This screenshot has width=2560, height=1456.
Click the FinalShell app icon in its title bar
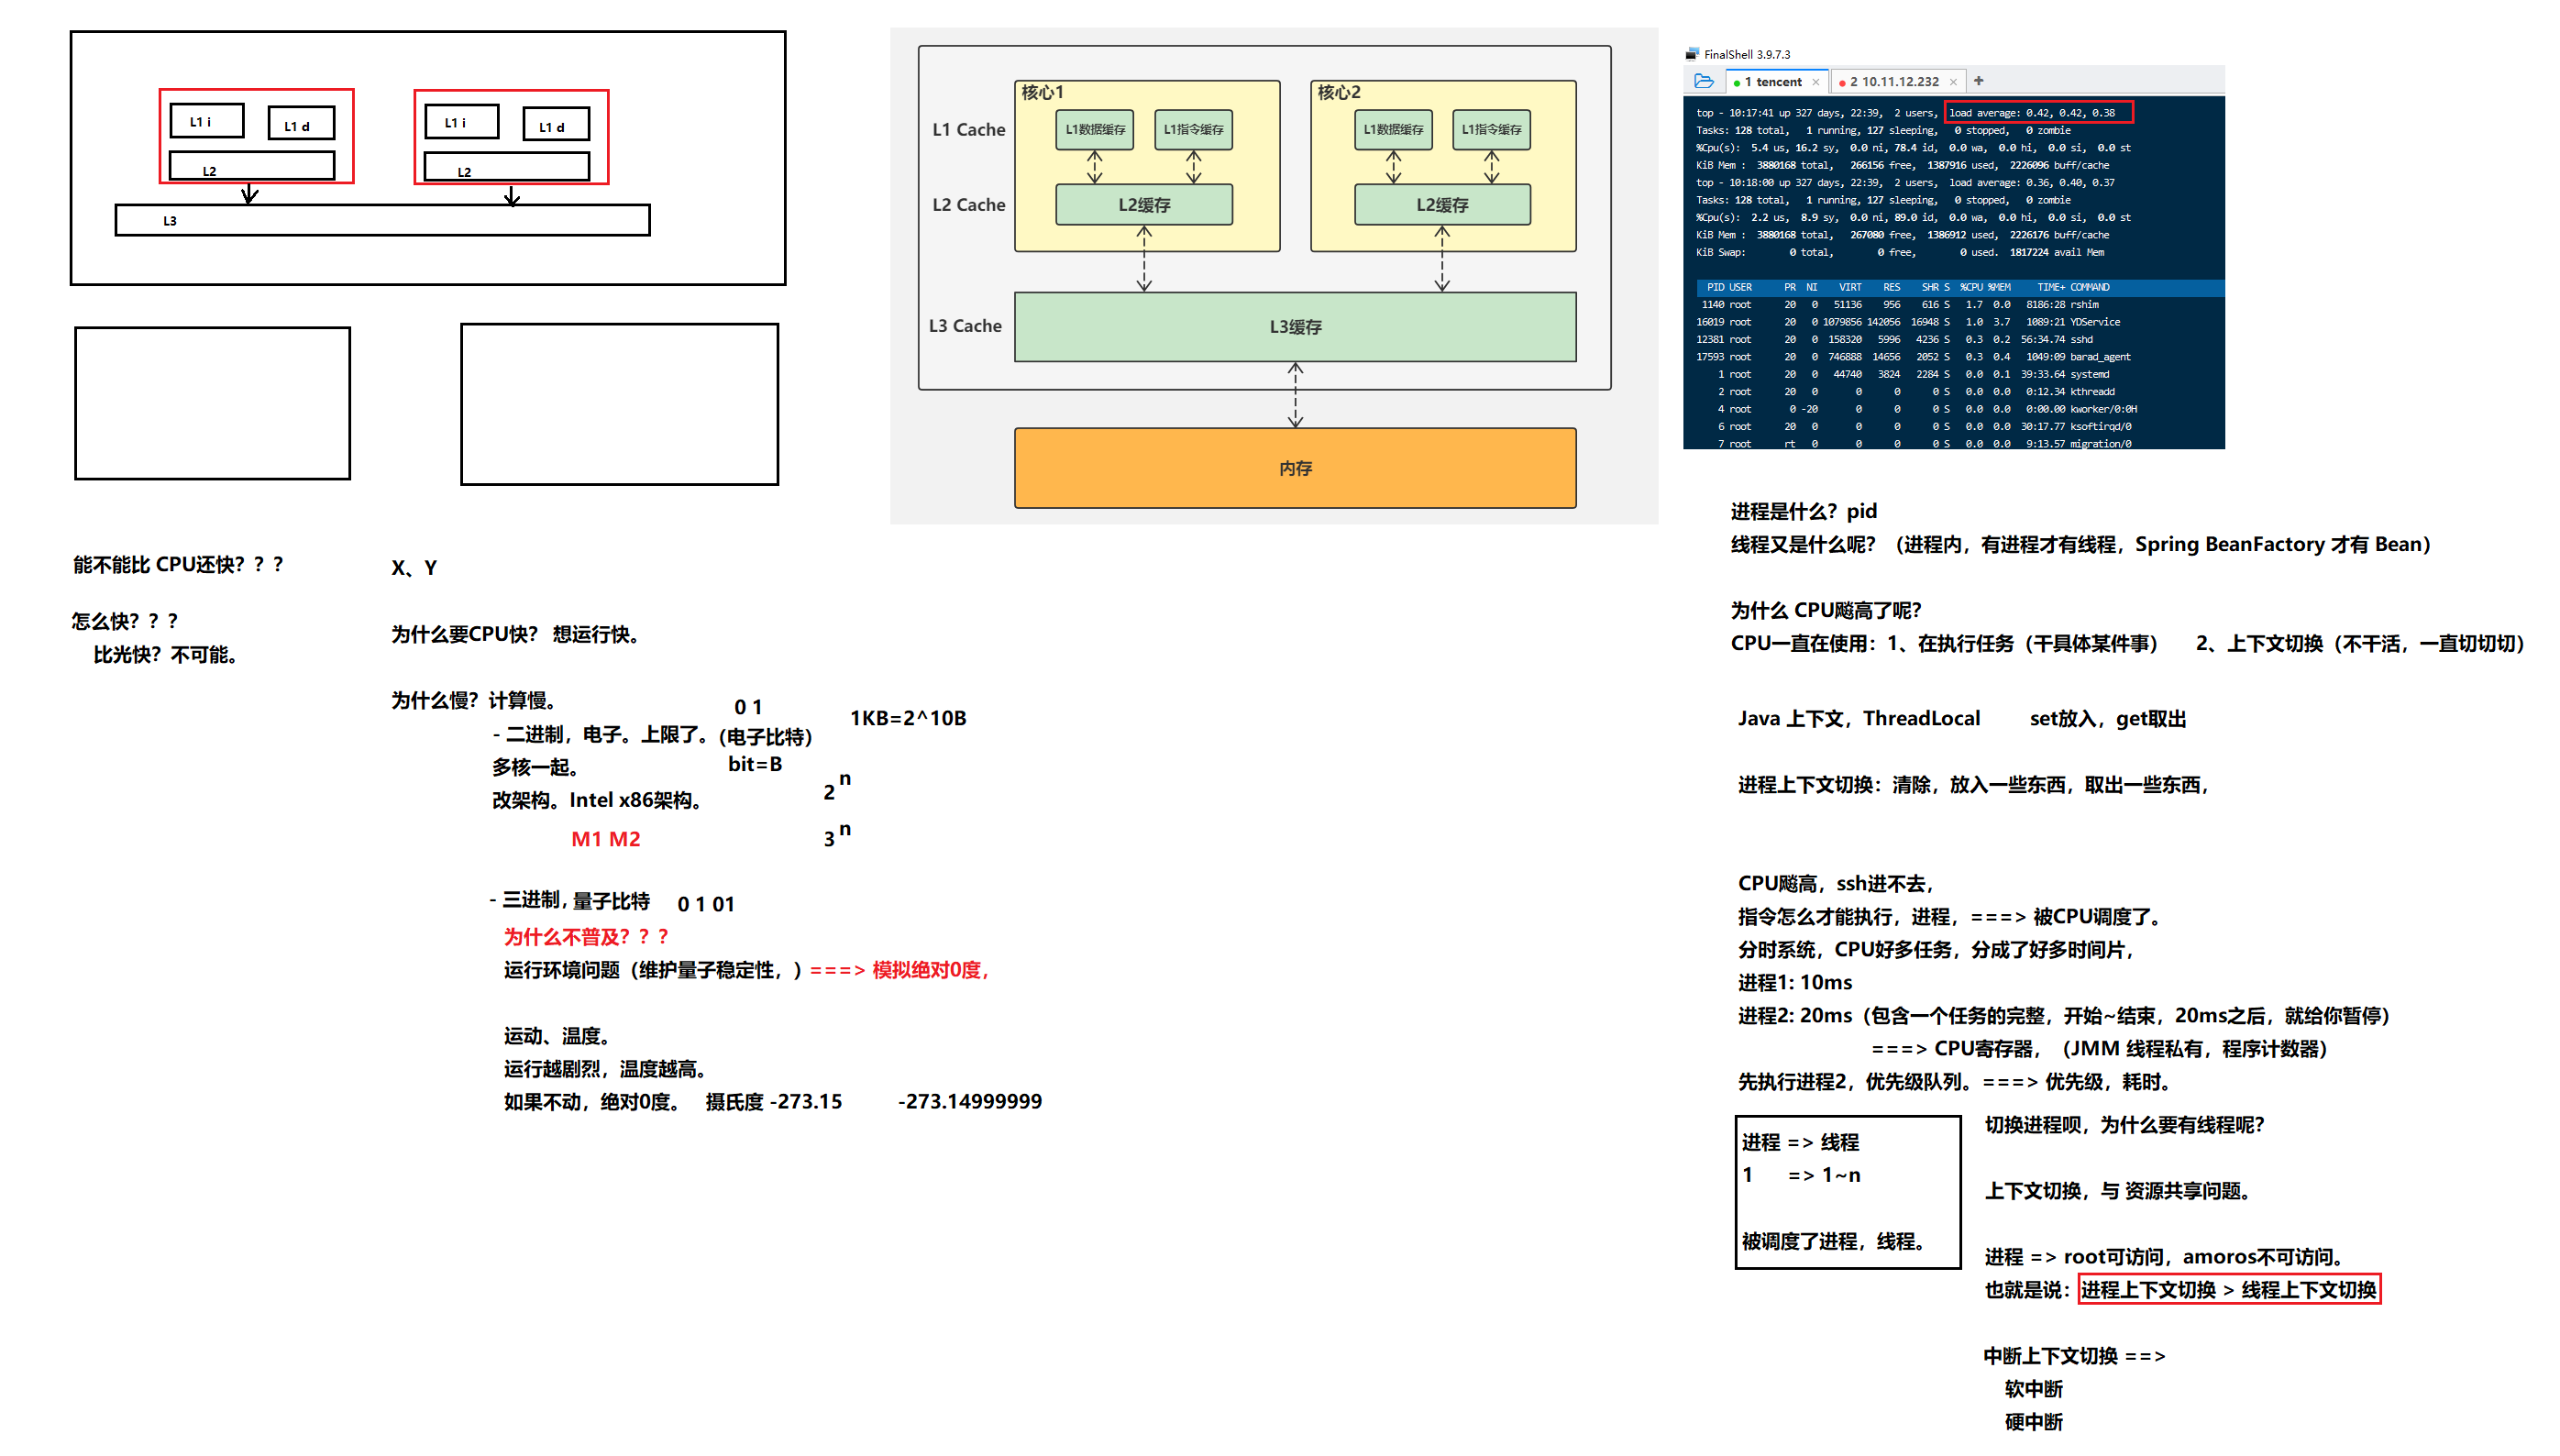(1692, 54)
